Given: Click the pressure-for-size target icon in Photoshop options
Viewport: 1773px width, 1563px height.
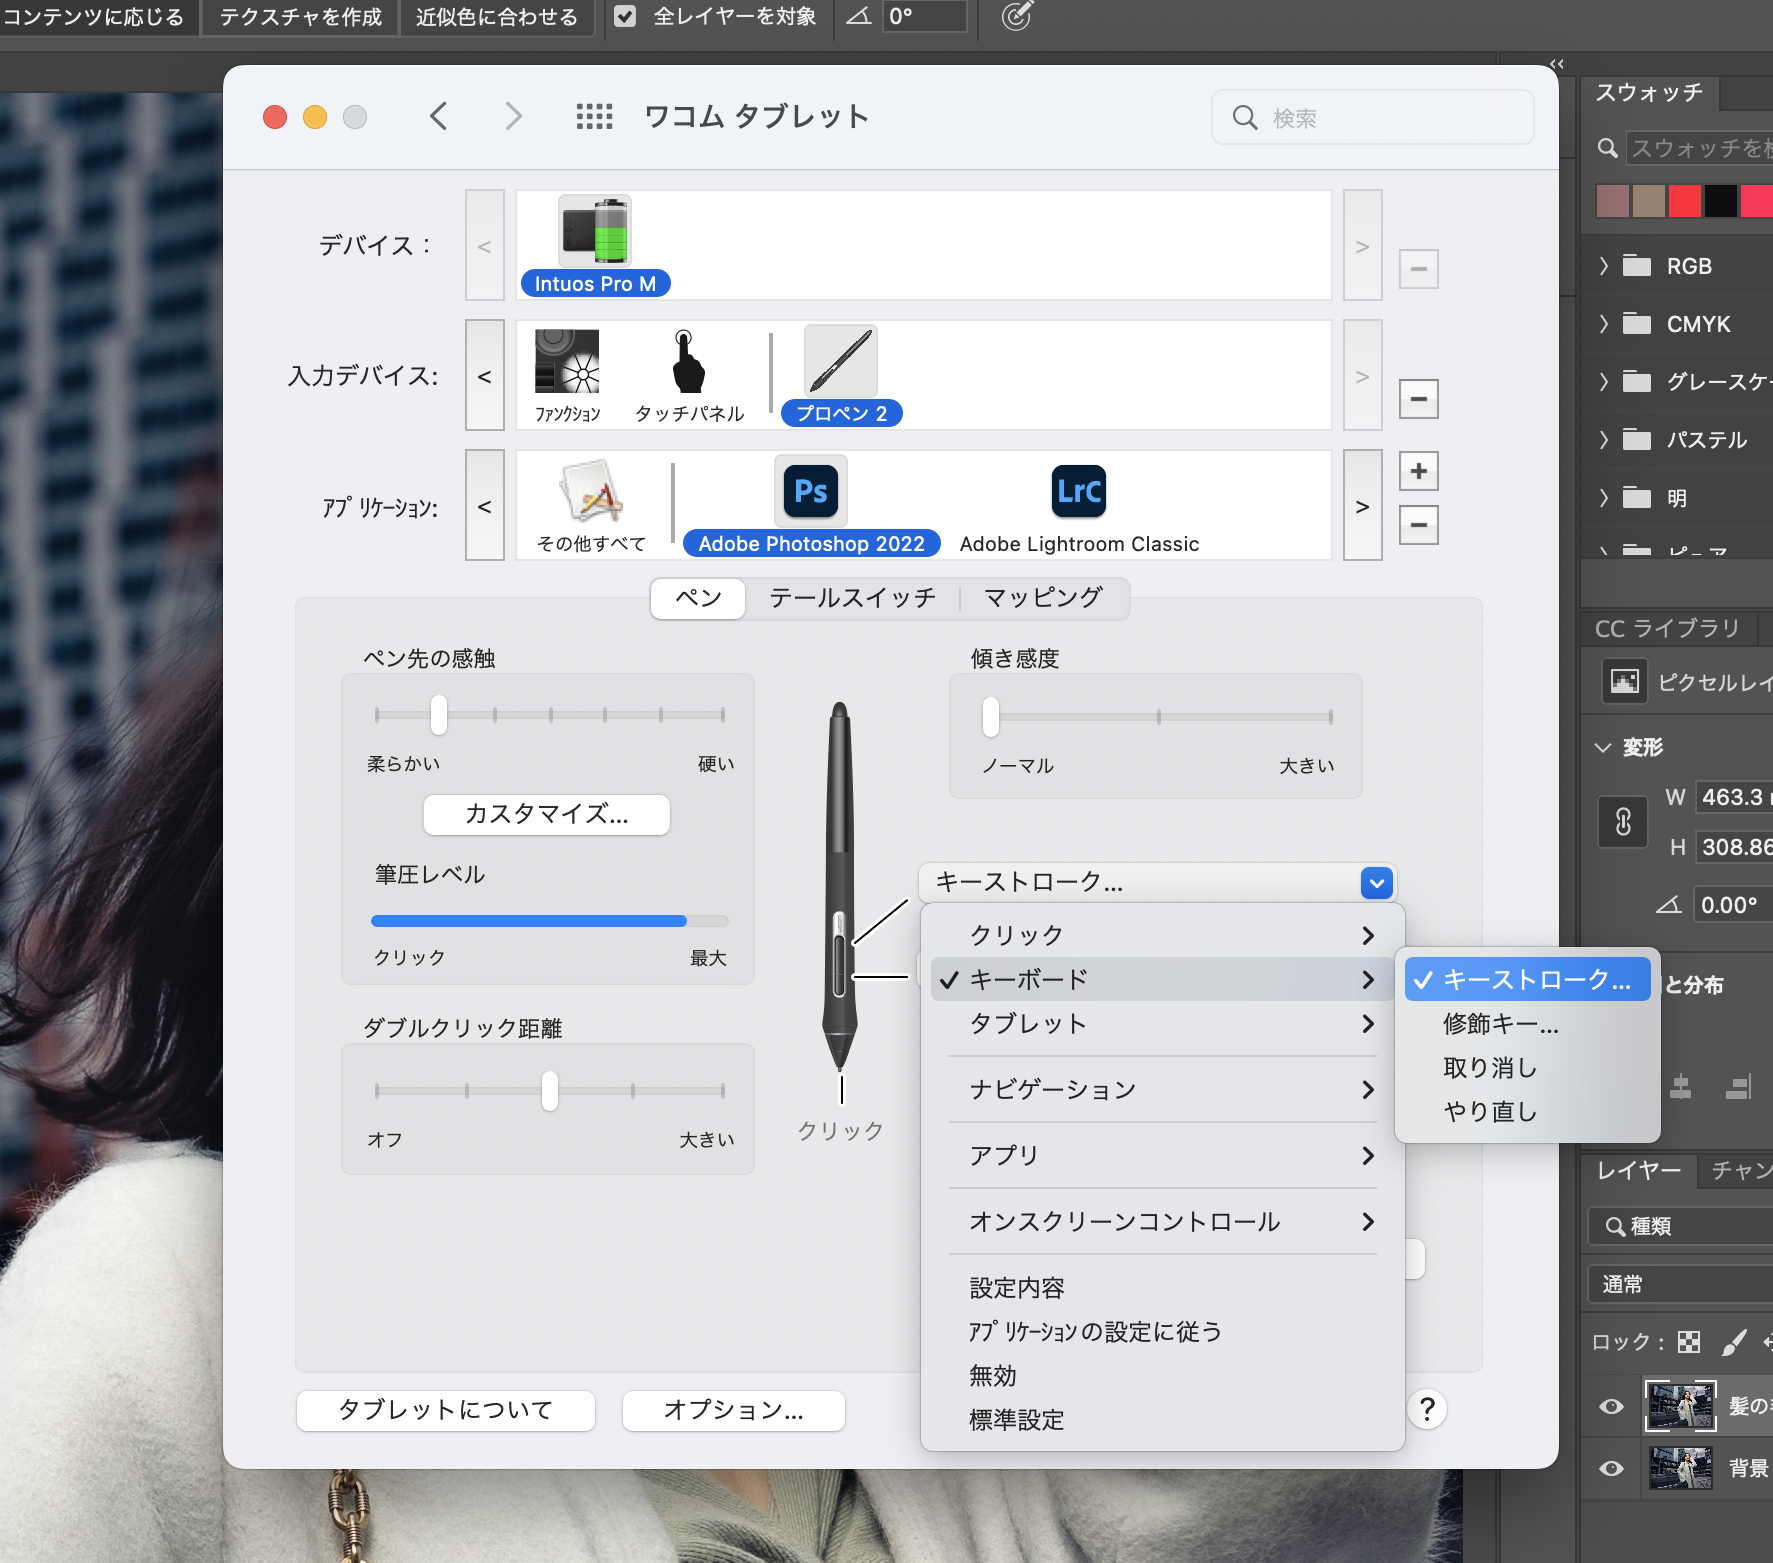Looking at the screenshot, I should [x=1016, y=16].
